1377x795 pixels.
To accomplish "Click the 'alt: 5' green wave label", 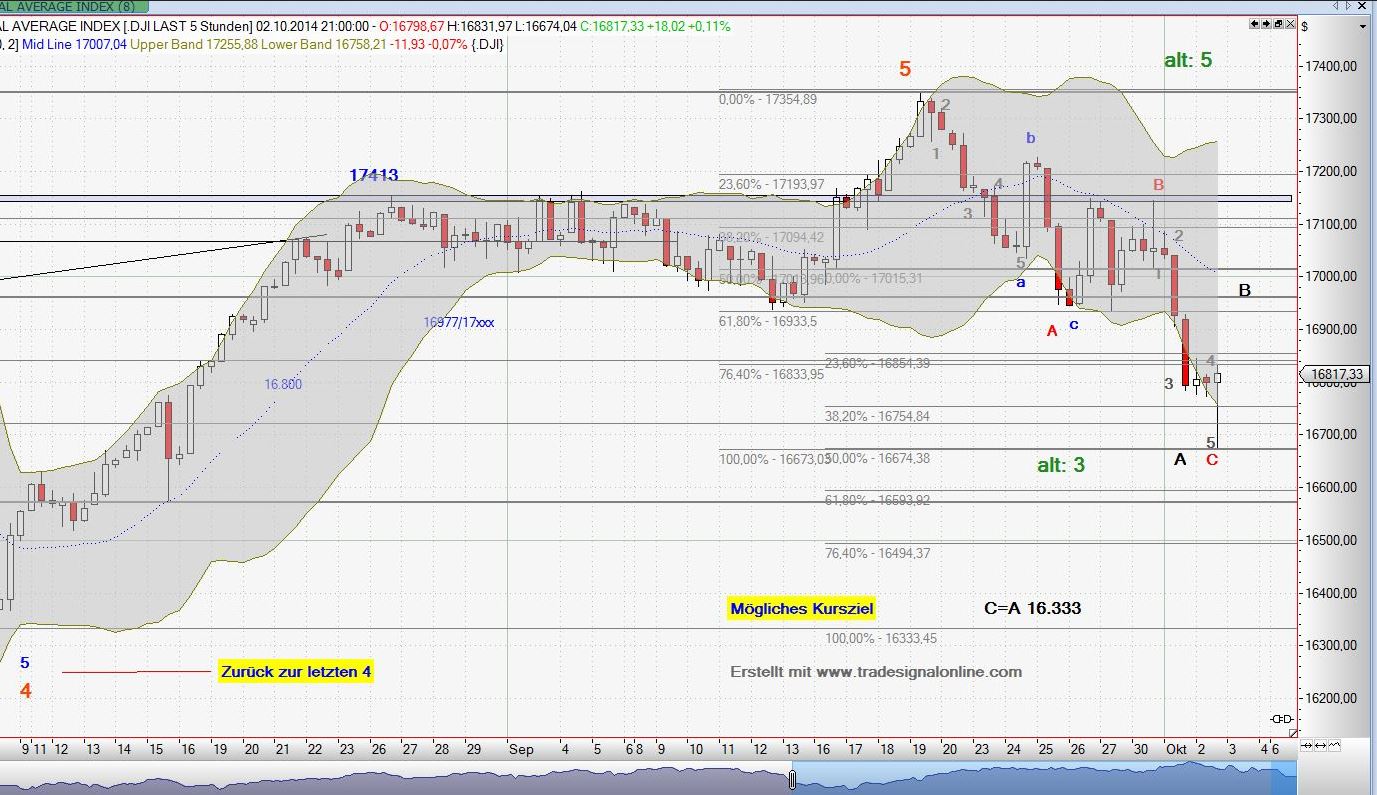I will coord(1187,60).
